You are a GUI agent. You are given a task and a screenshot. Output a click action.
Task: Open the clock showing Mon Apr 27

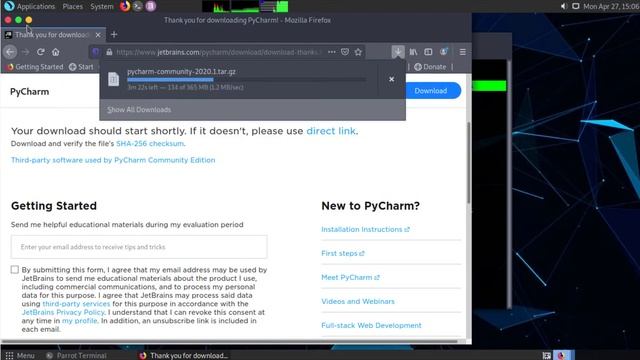coord(611,6)
